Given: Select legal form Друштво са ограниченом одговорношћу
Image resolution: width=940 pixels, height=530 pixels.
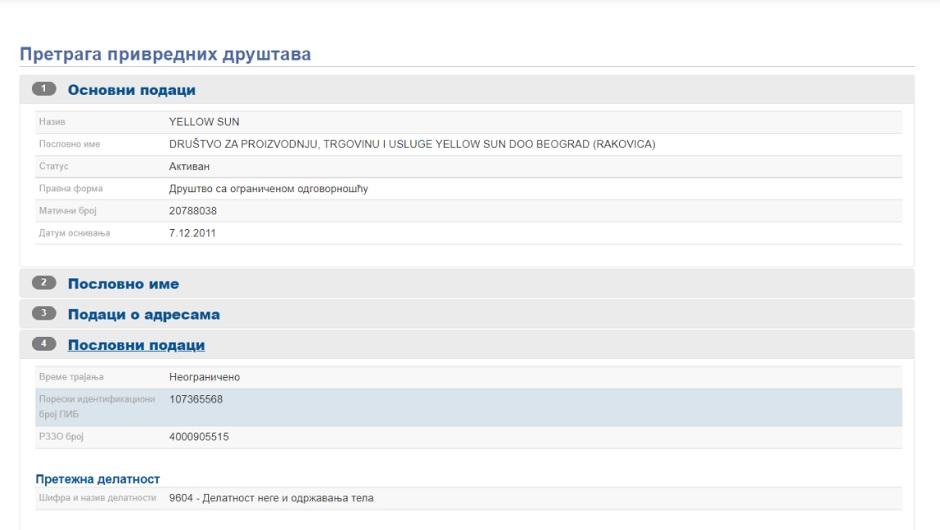Looking at the screenshot, I should (268, 188).
